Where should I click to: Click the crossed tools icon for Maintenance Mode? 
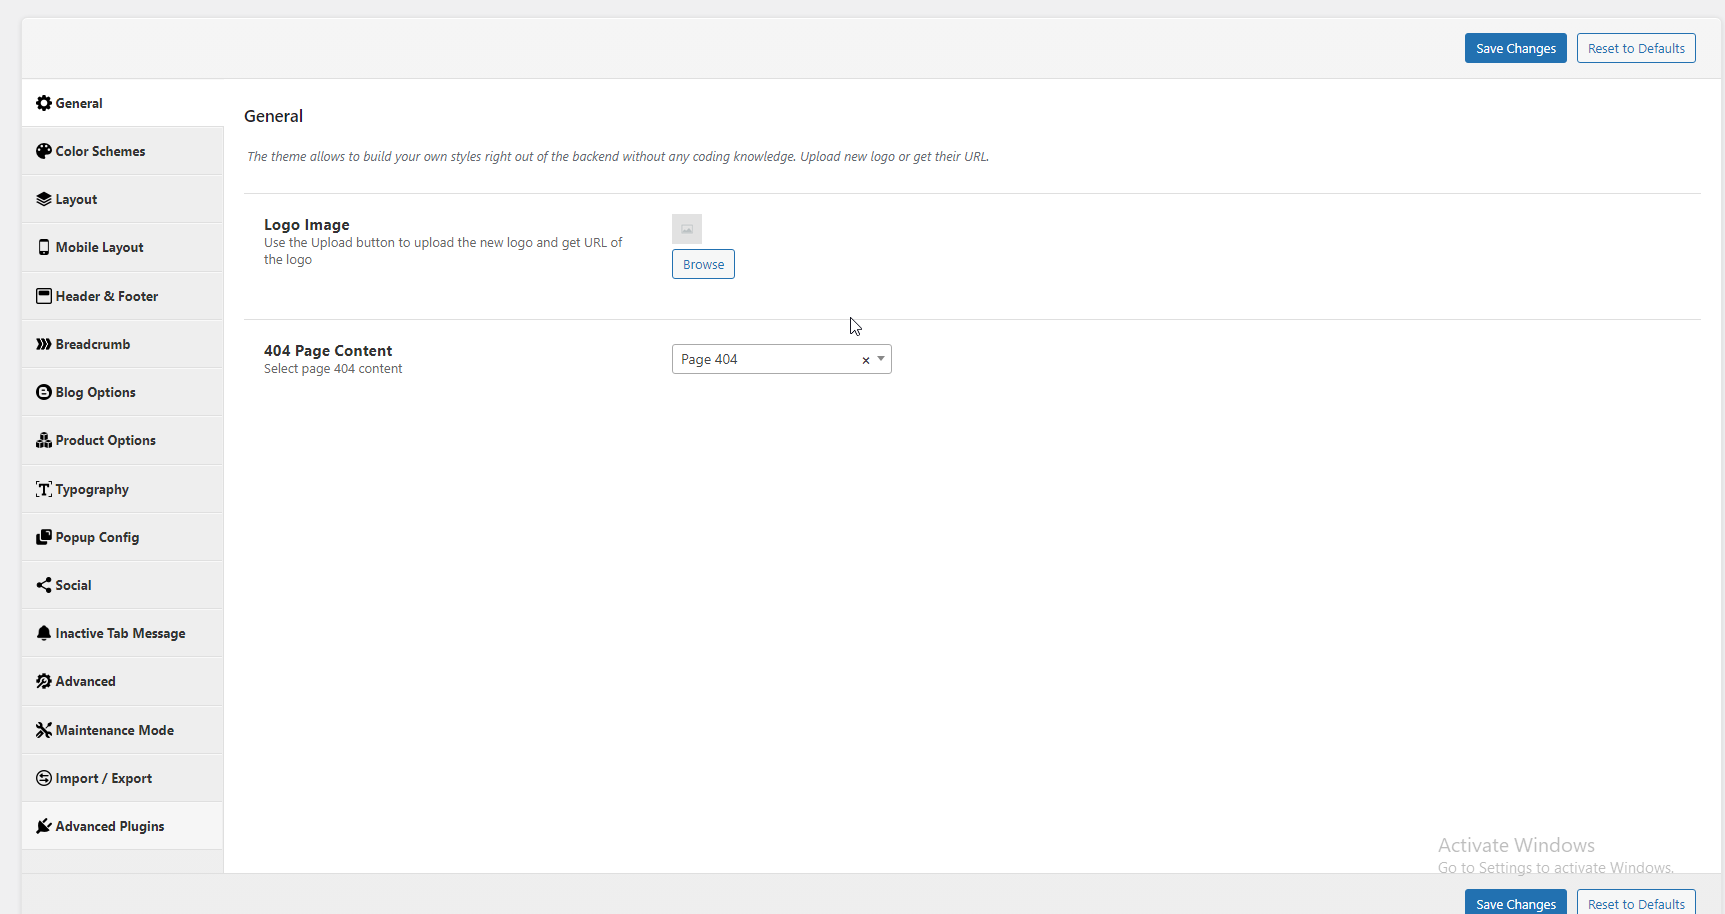(43, 730)
